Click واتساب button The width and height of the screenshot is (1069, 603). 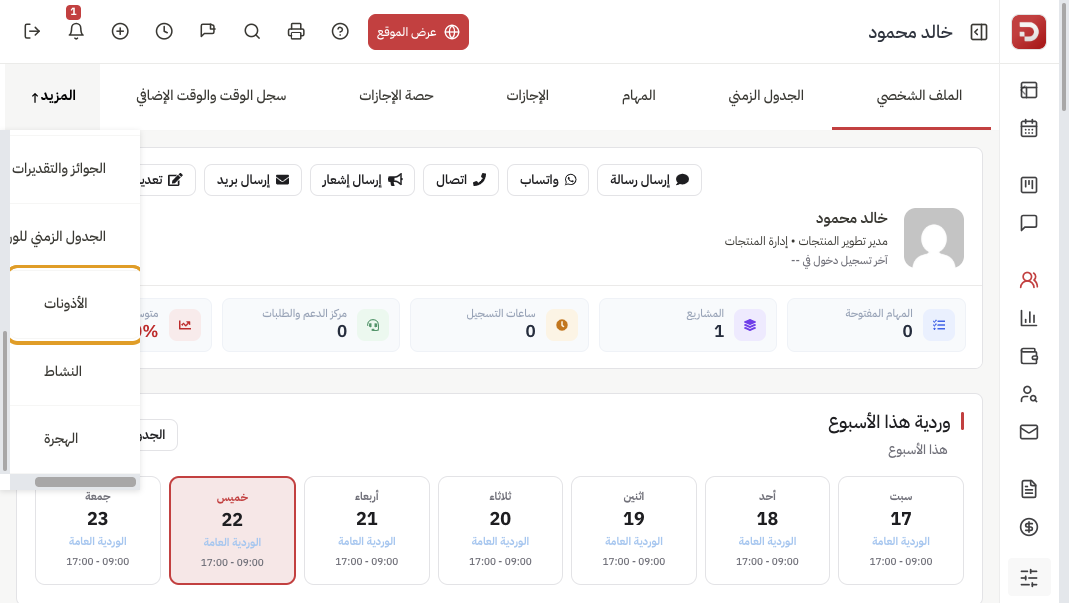(548, 180)
